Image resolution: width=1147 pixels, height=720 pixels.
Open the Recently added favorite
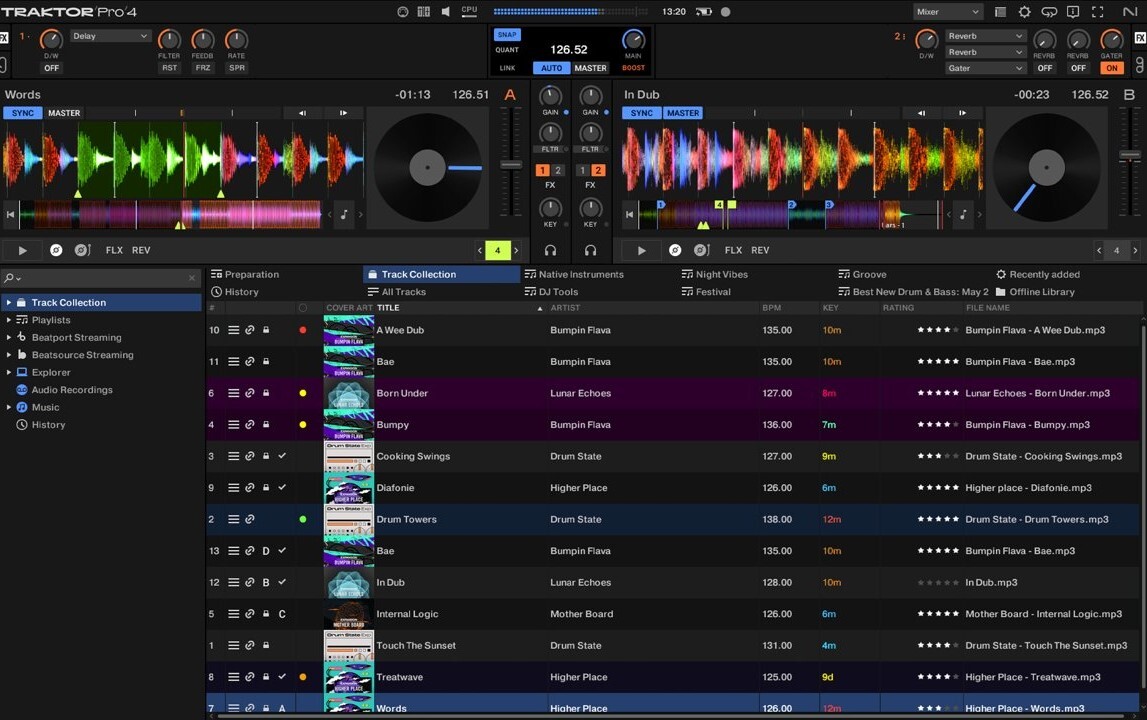[1038, 274]
